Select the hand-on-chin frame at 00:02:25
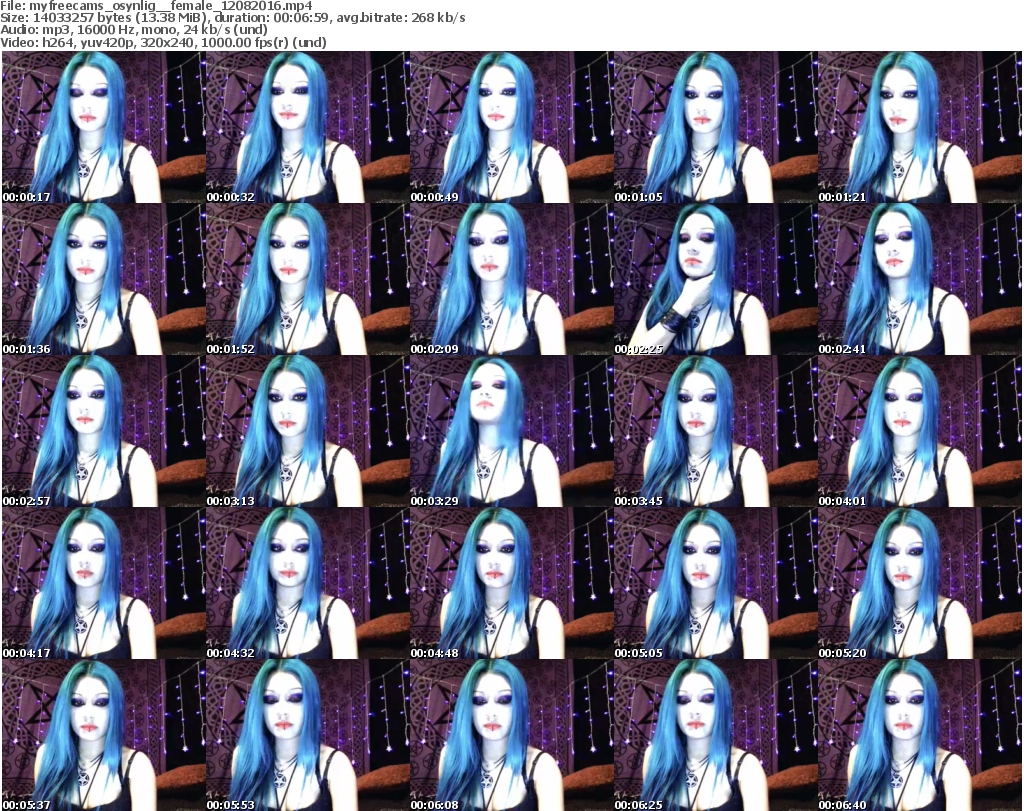Screen dimensions: 1024x811 point(715,279)
